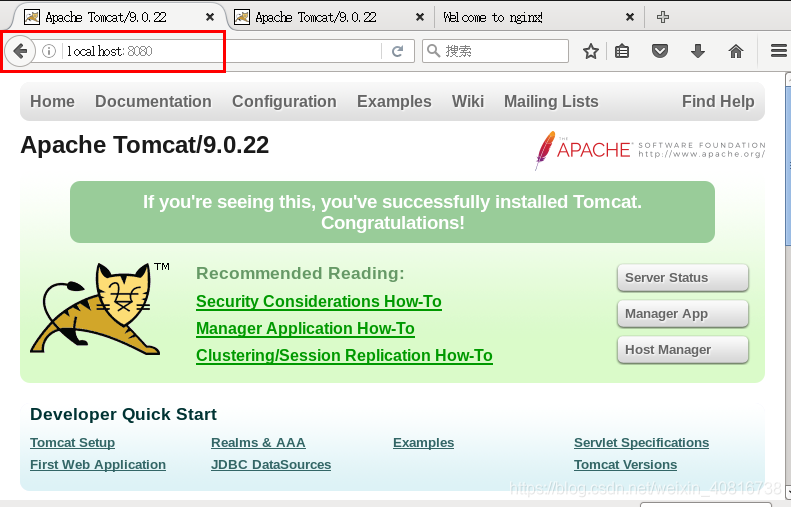Open a new tab with plus button

coord(663,17)
